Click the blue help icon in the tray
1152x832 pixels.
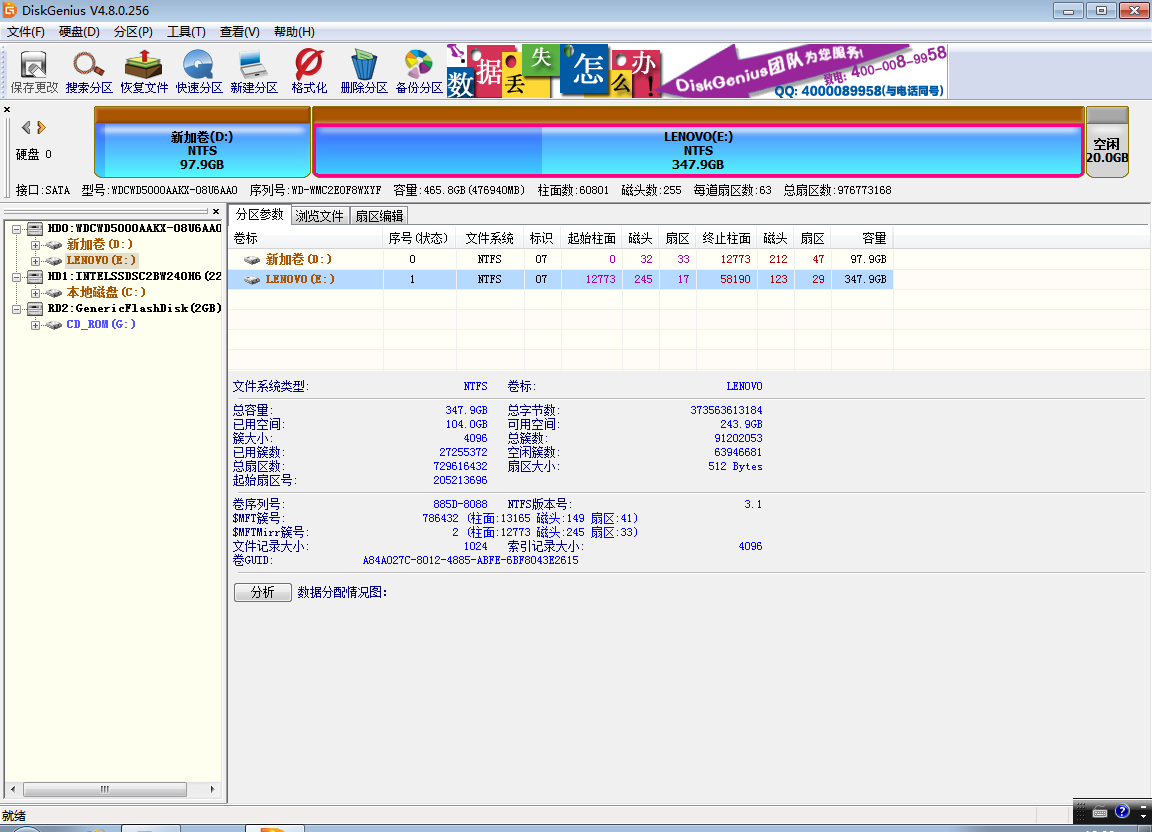pos(1122,811)
